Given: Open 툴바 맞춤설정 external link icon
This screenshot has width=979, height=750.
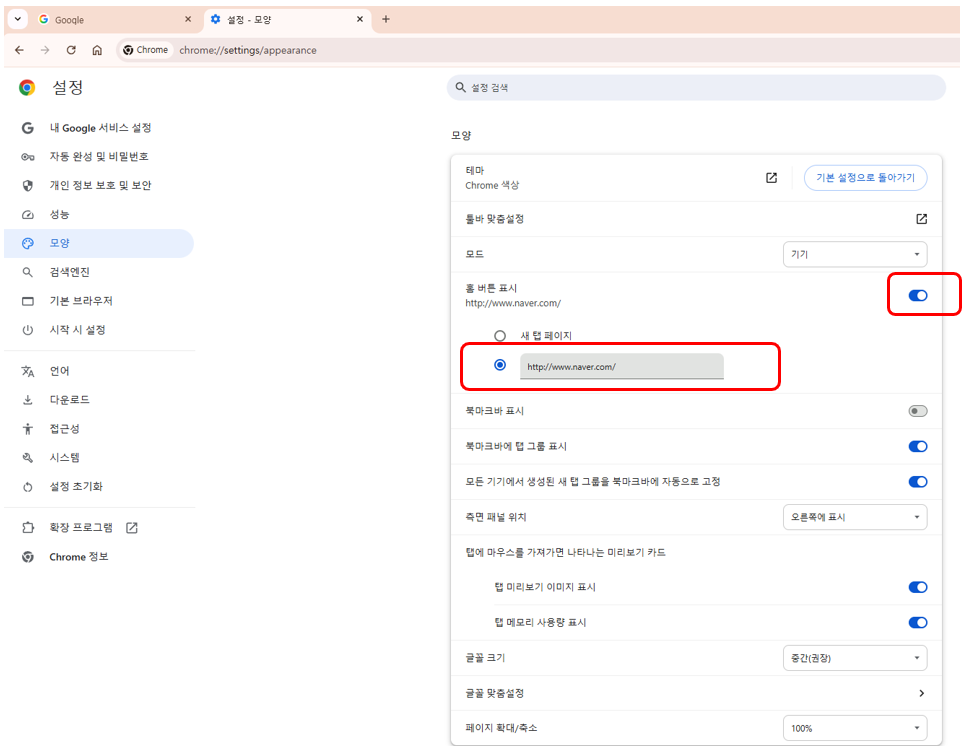Looking at the screenshot, I should tap(922, 219).
